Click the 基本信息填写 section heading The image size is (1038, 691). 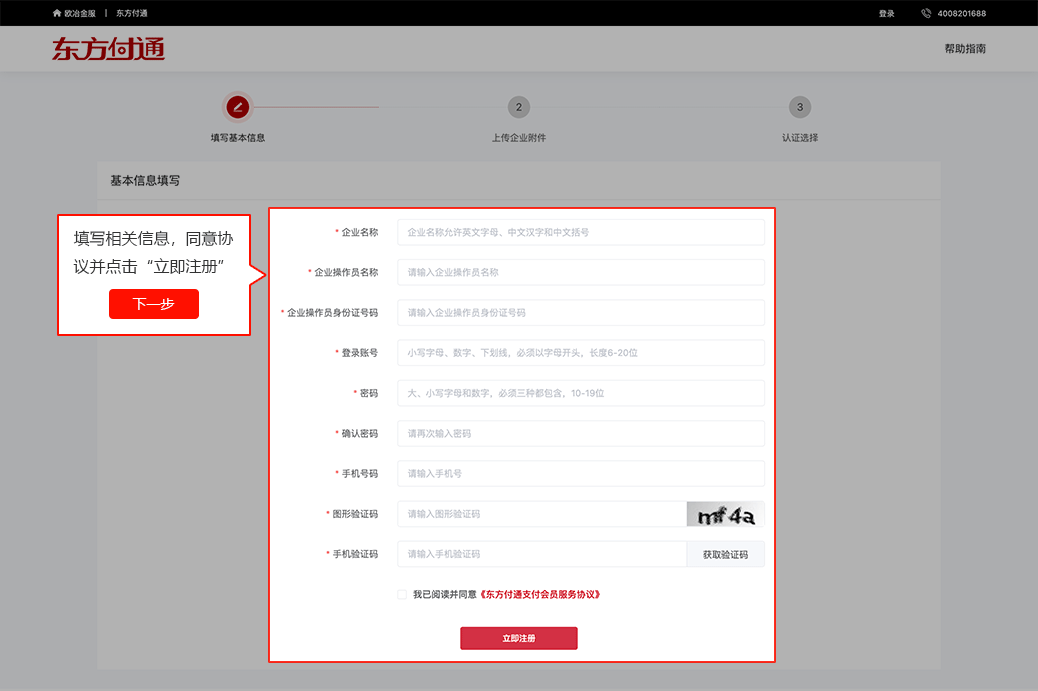pos(145,181)
